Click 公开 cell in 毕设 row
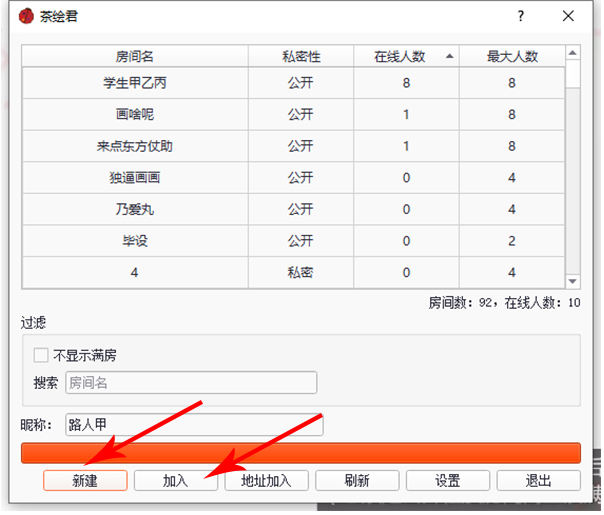 [x=301, y=241]
